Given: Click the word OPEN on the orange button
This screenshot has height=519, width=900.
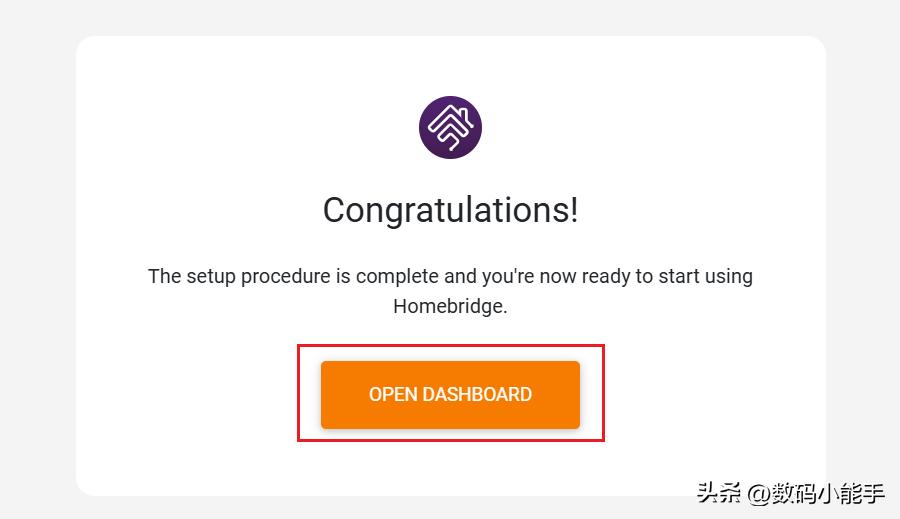Looking at the screenshot, I should (393, 394).
